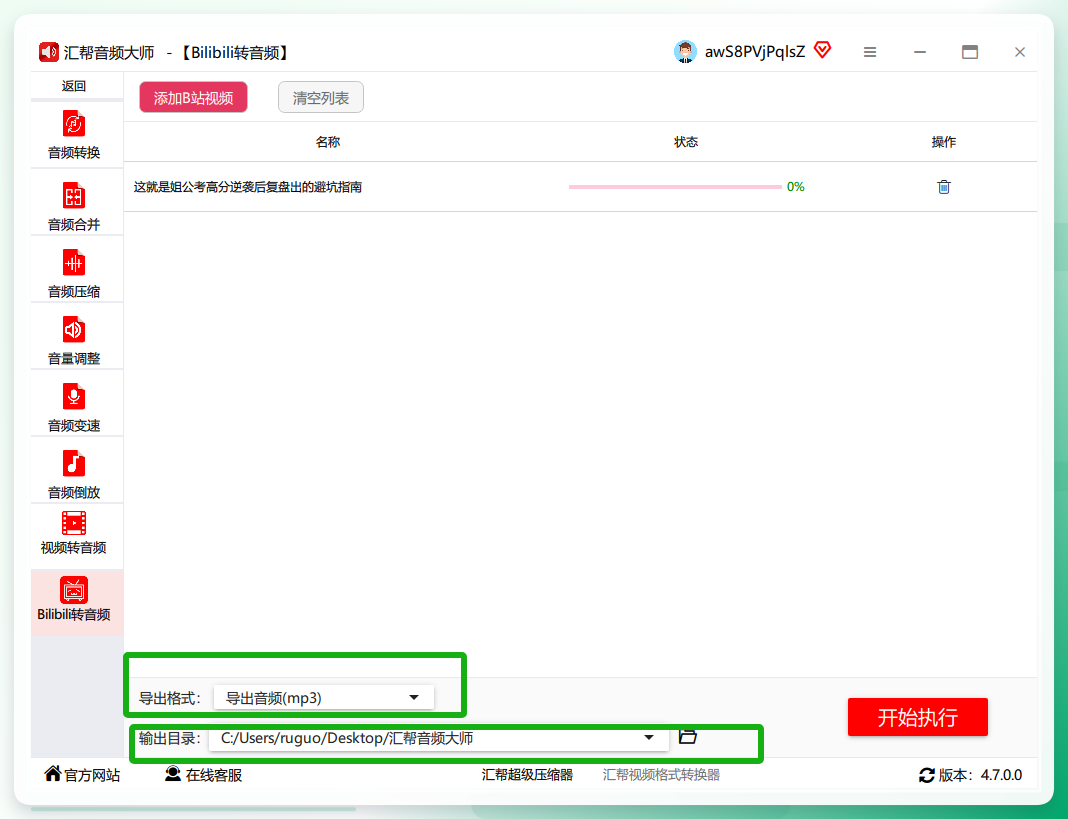Screen dimensions: 1068x819
Task: Select the 音量调整 menu label
Action: [74, 358]
